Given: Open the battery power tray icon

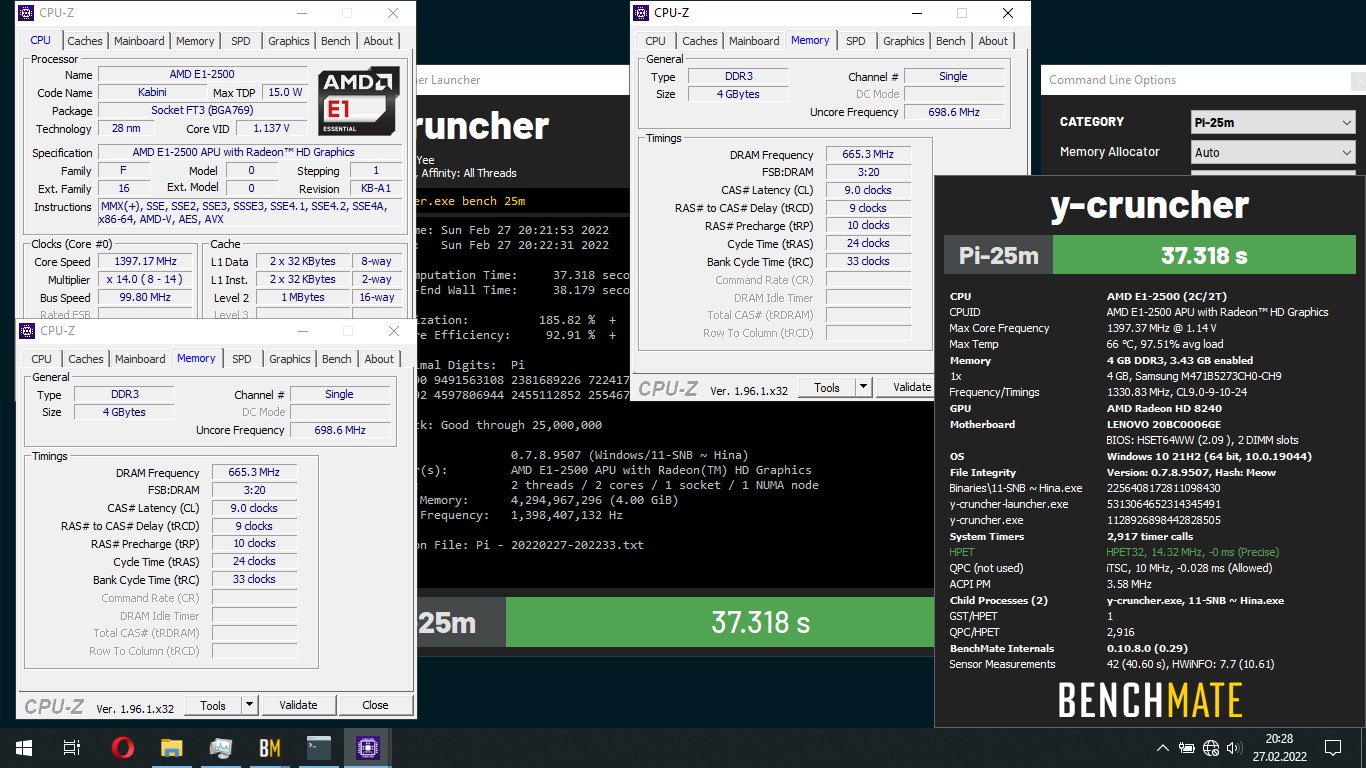Looking at the screenshot, I should [x=1186, y=747].
